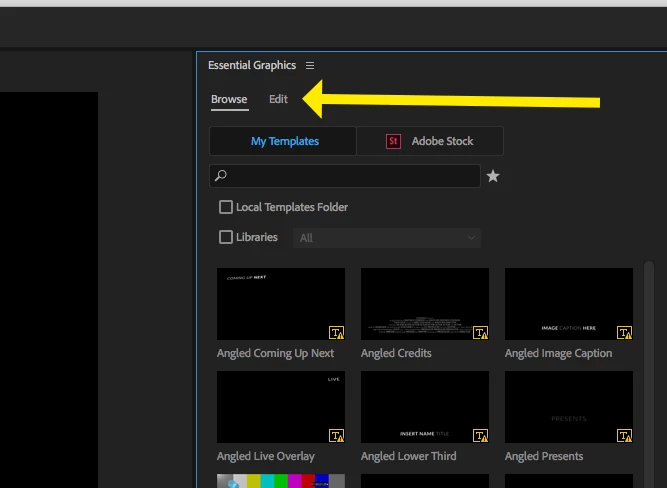The height and width of the screenshot is (488, 667).
Task: Open the Adobe Stock tab
Action: coord(430,141)
